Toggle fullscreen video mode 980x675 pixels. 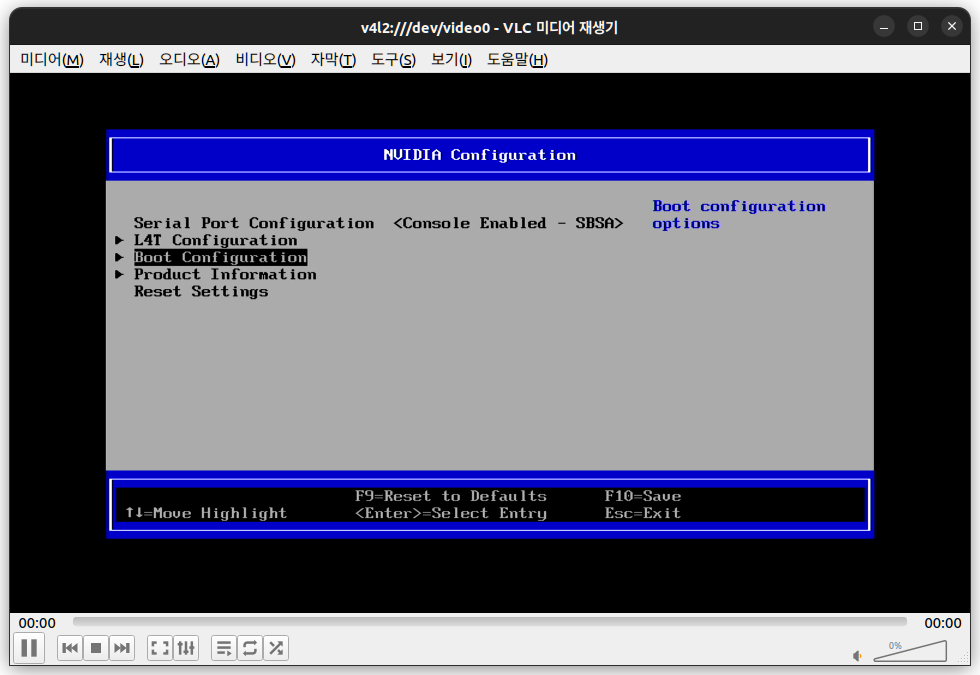[160, 648]
